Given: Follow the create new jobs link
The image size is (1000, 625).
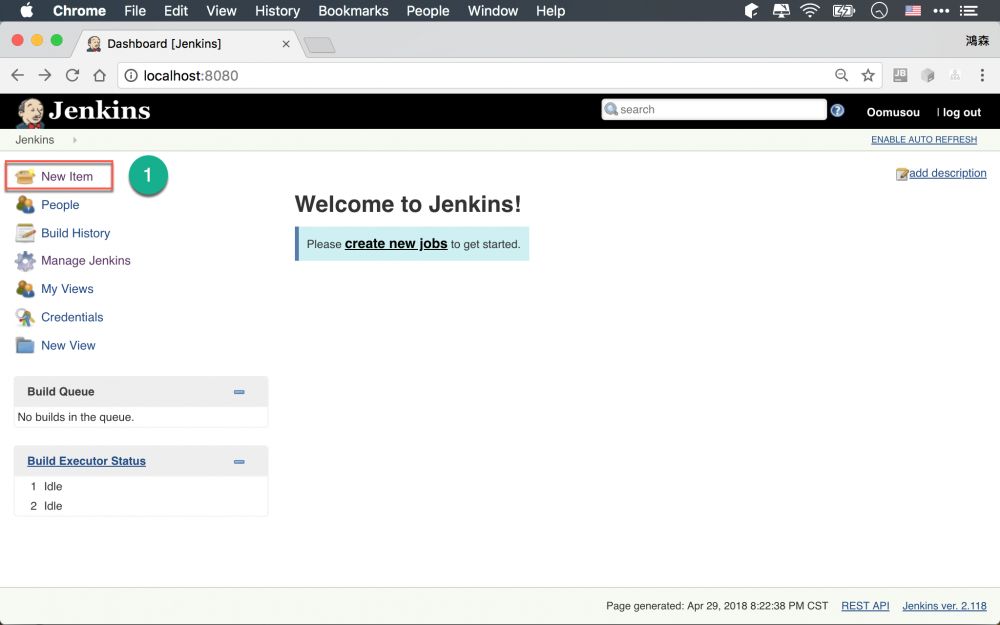Looking at the screenshot, I should (x=395, y=243).
